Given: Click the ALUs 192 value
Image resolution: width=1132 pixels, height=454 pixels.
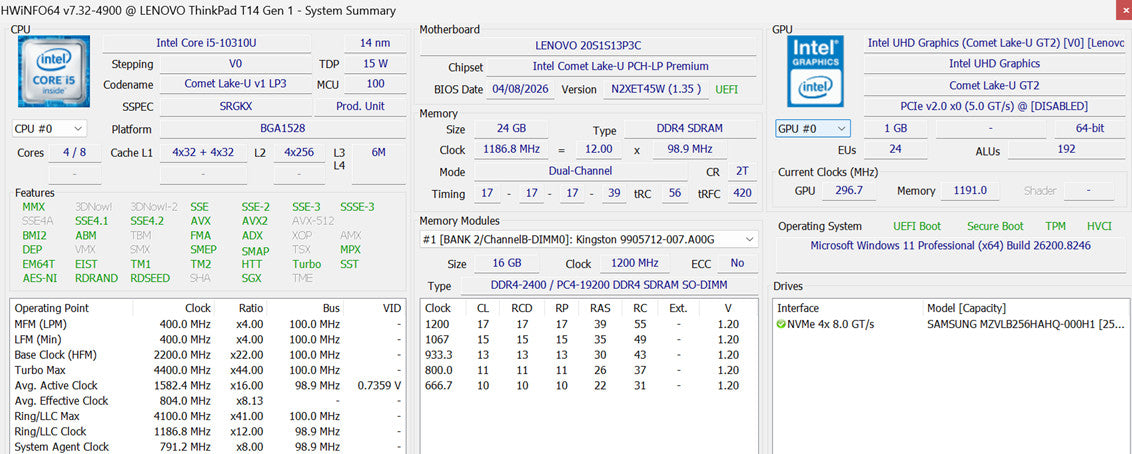Looking at the screenshot, I should pos(1066,149).
